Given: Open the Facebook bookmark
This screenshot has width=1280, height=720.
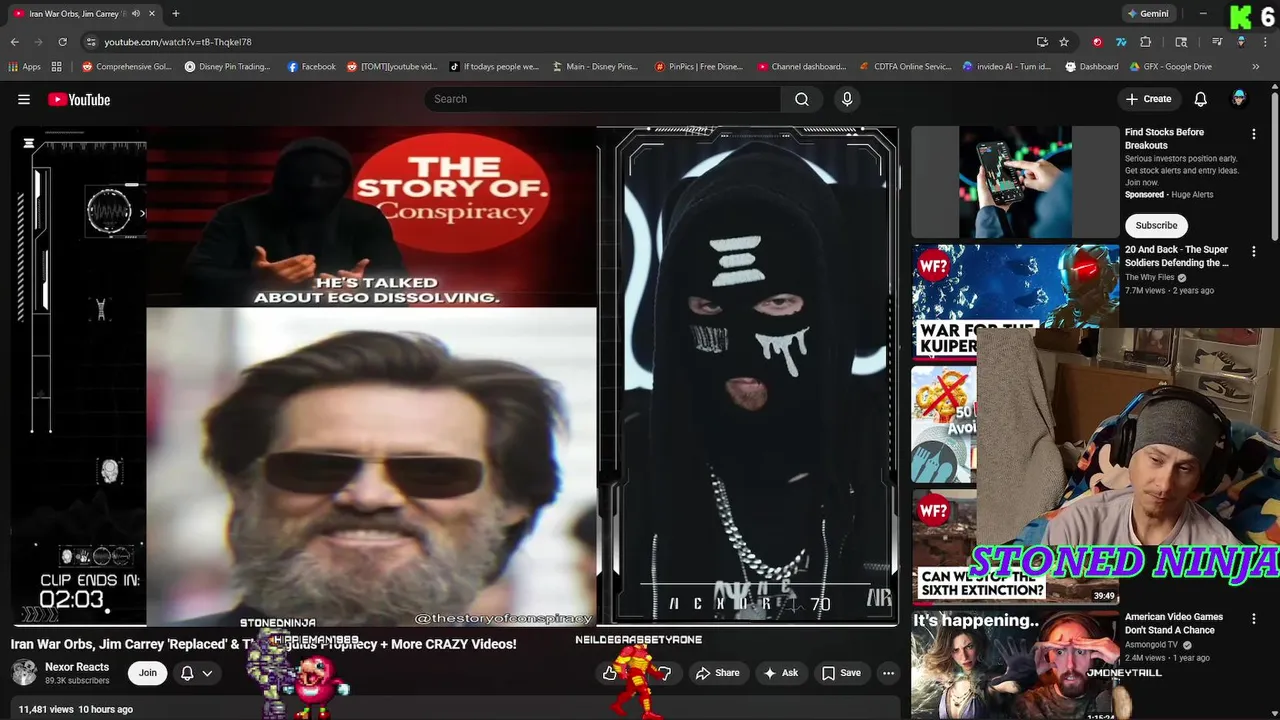Looking at the screenshot, I should pyautogui.click(x=311, y=67).
